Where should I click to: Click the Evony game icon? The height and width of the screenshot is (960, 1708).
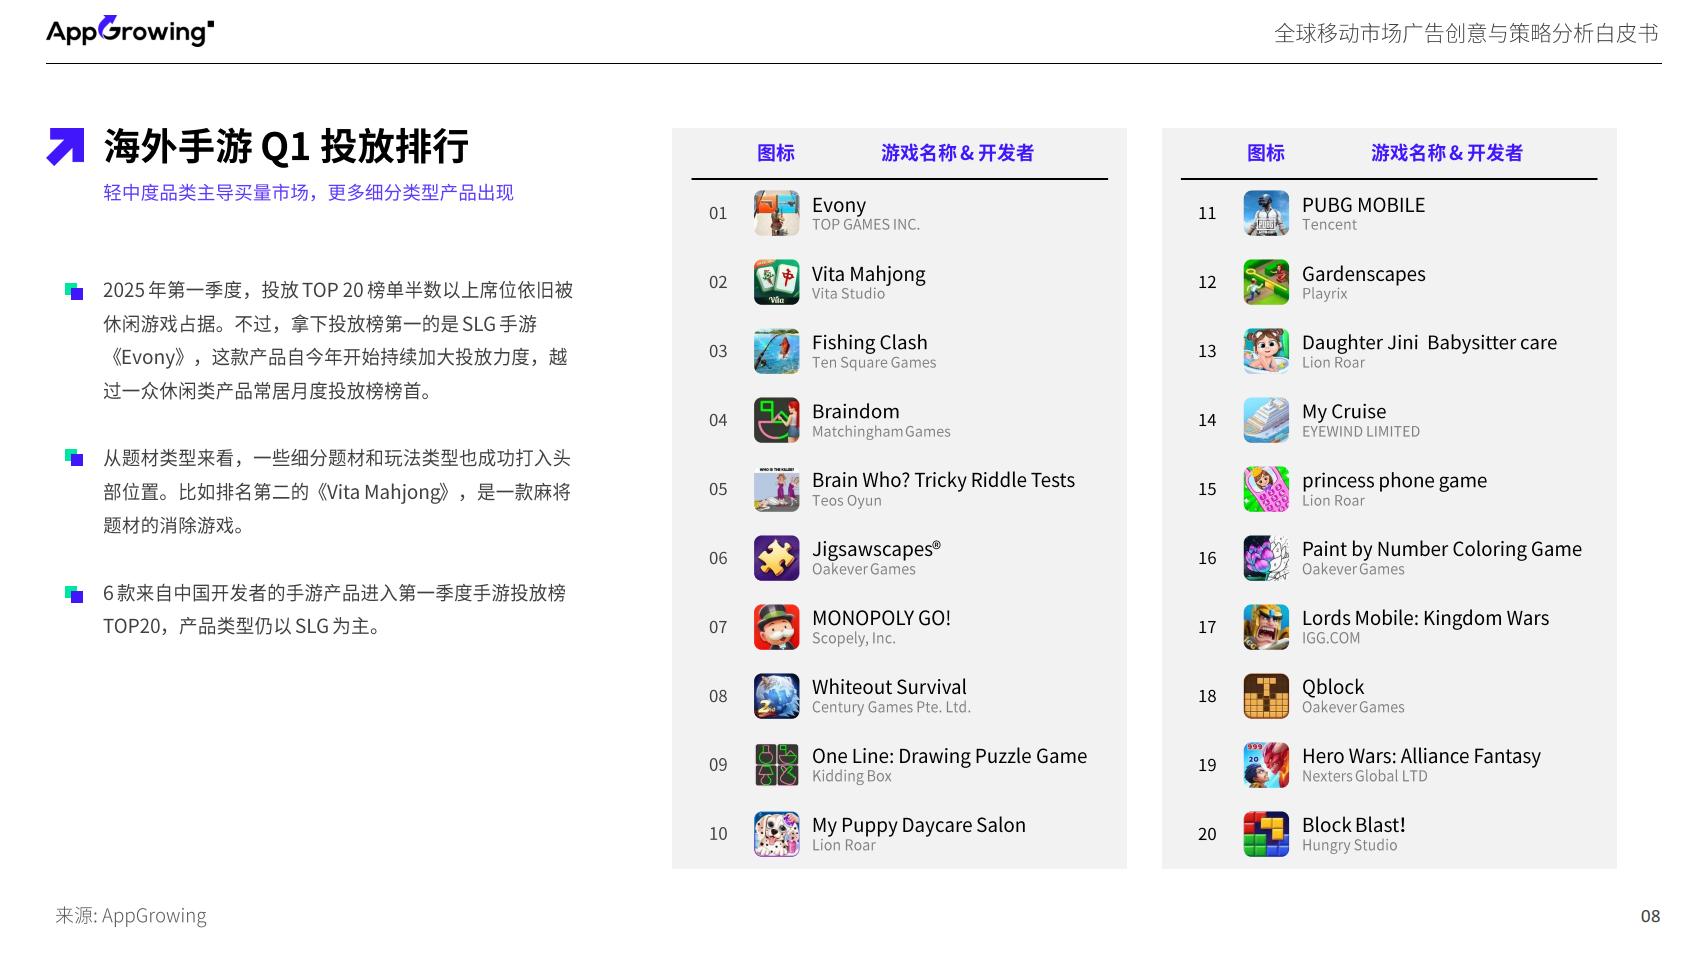click(x=776, y=213)
